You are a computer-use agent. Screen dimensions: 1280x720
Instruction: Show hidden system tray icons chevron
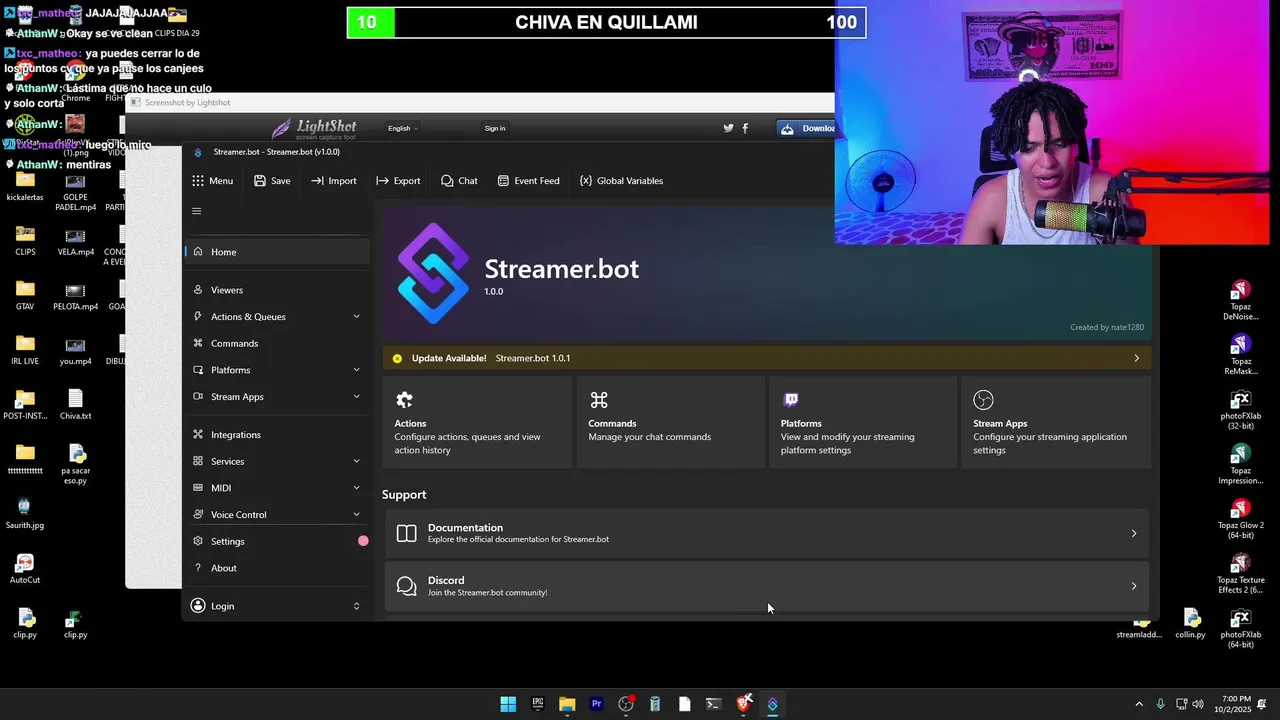pos(1138,704)
